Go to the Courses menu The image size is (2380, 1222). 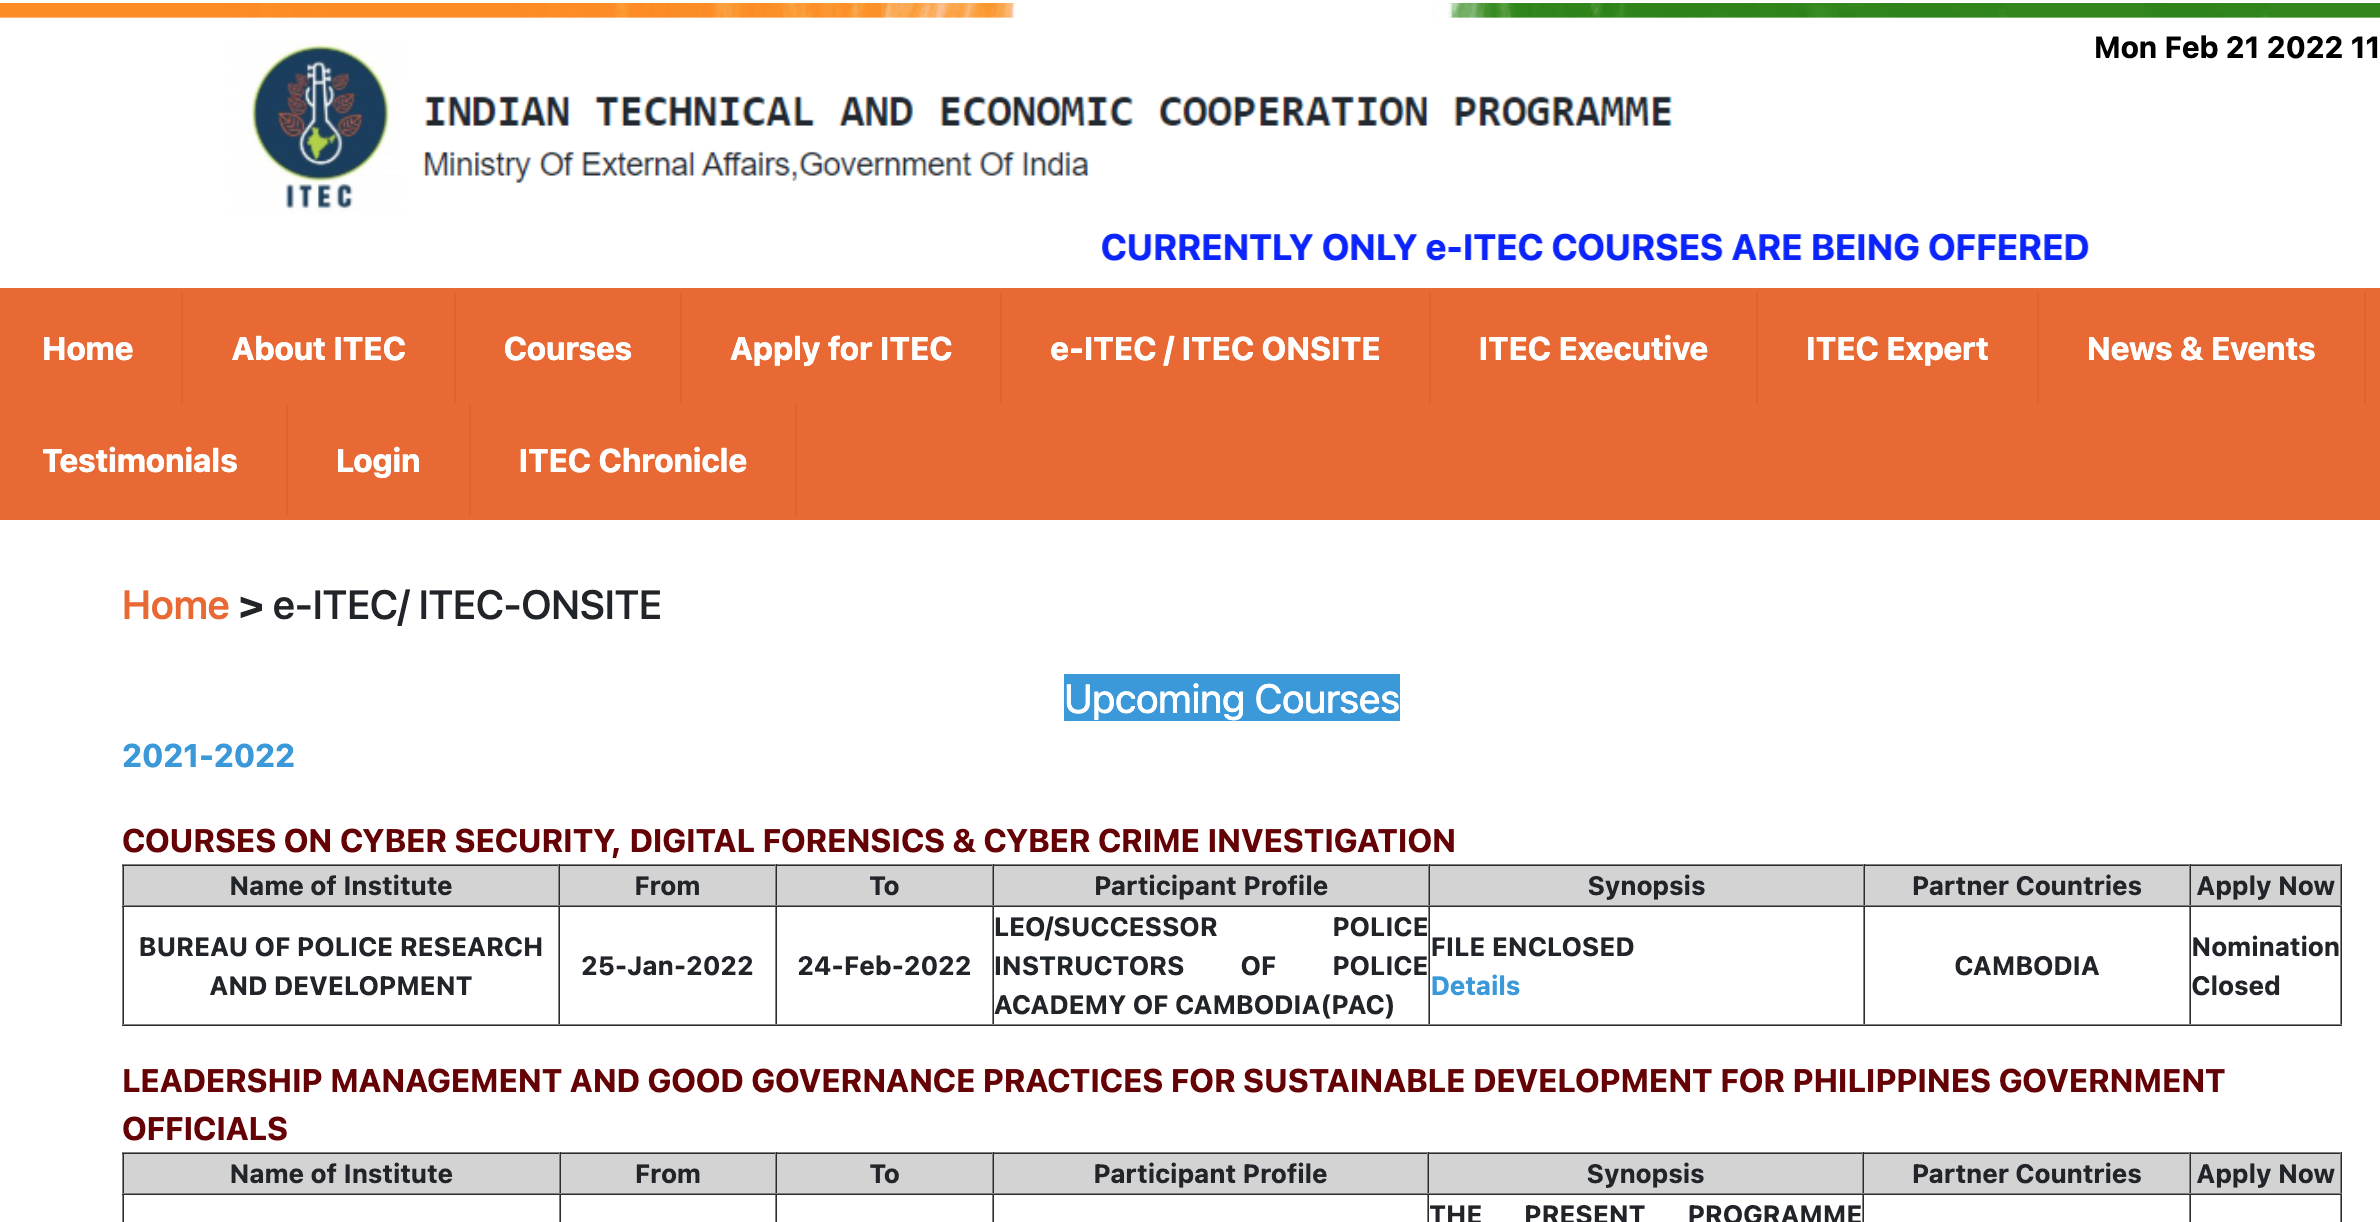point(567,348)
